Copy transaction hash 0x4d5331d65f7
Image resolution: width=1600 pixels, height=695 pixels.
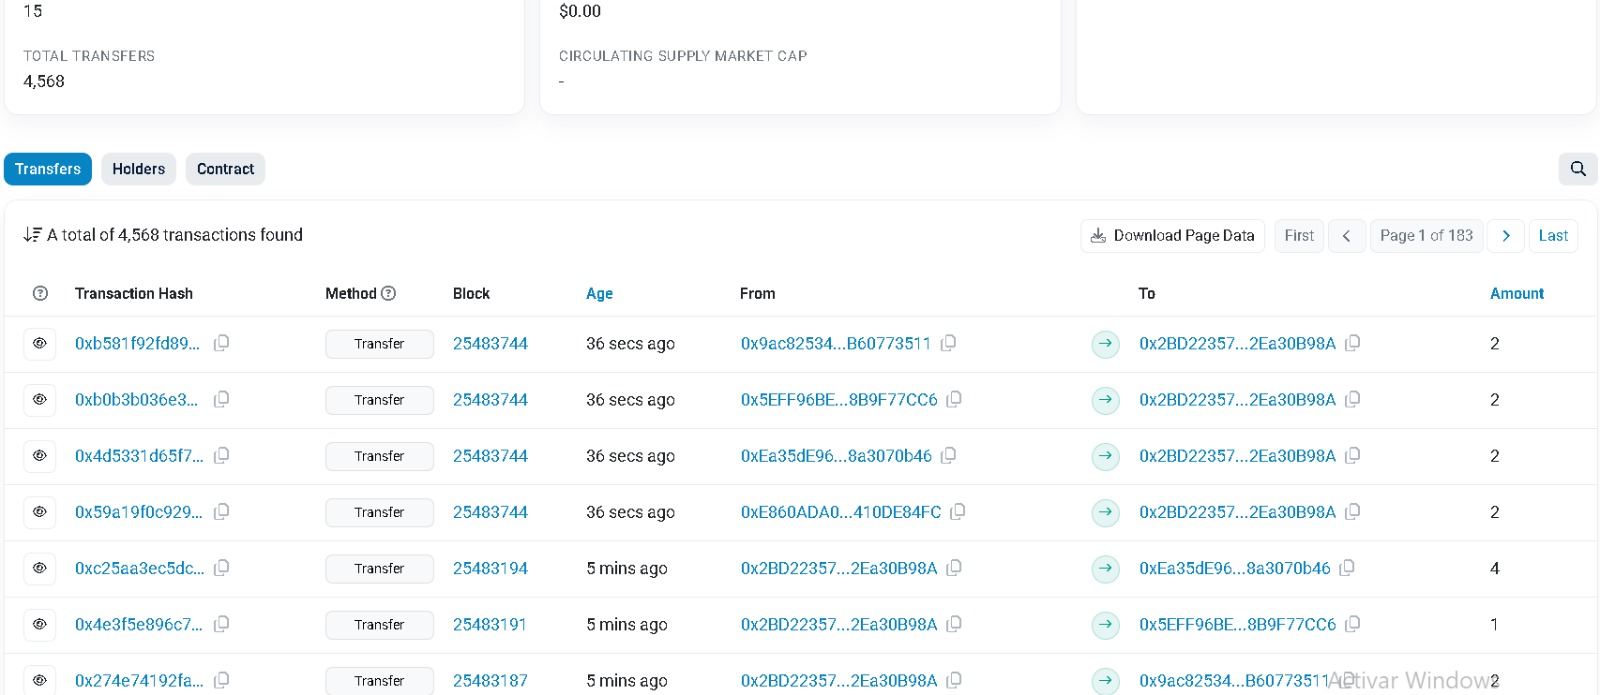pyautogui.click(x=222, y=455)
